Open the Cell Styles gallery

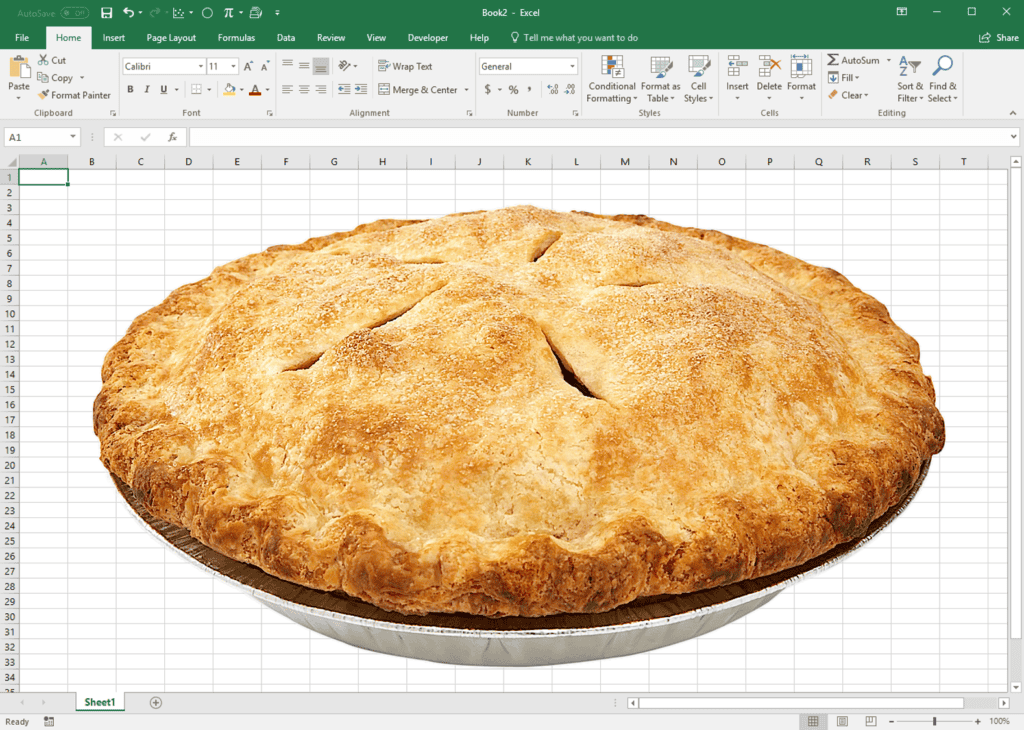pyautogui.click(x=698, y=79)
